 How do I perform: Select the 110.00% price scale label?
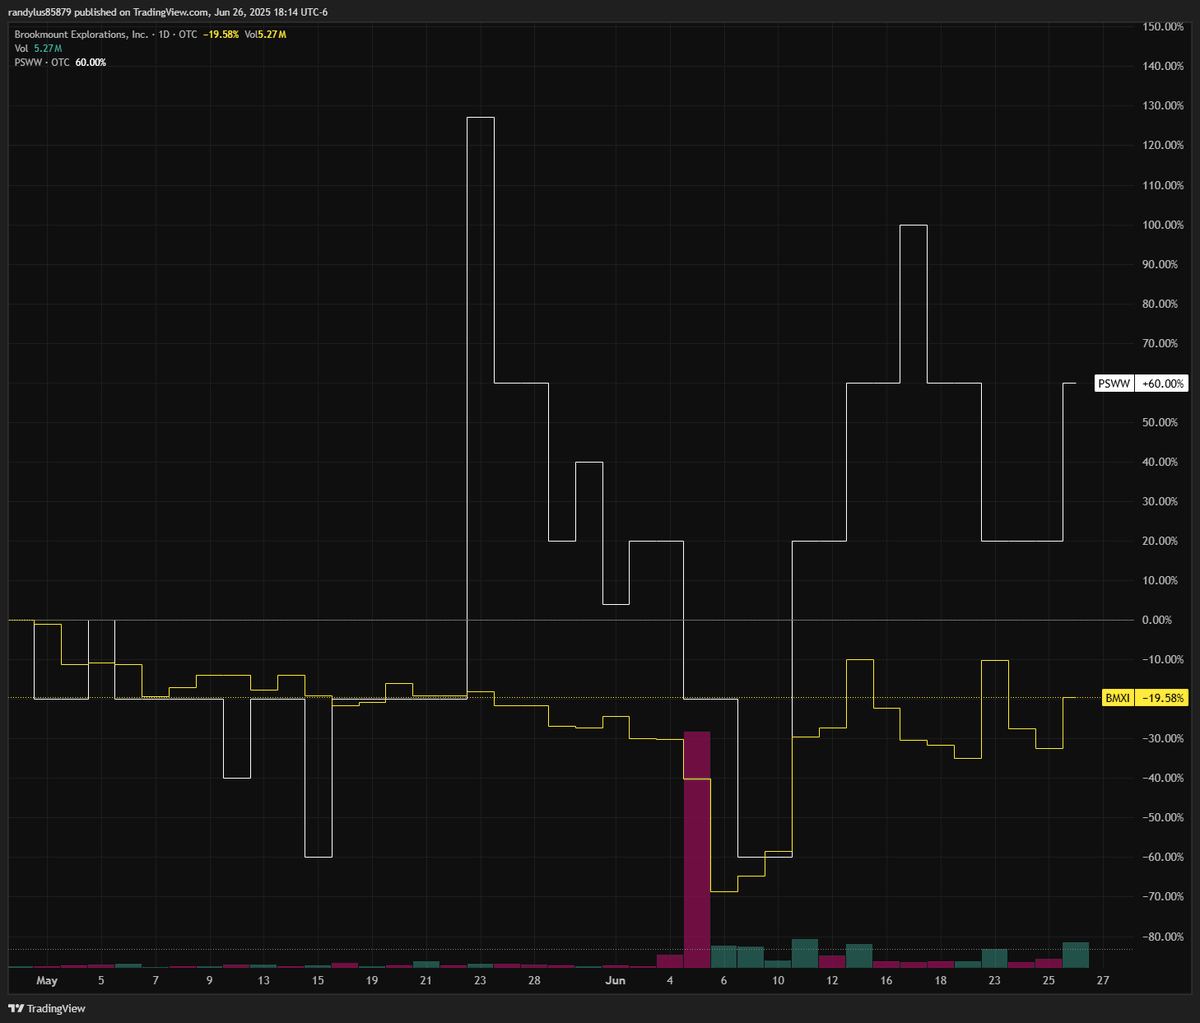tap(1162, 185)
